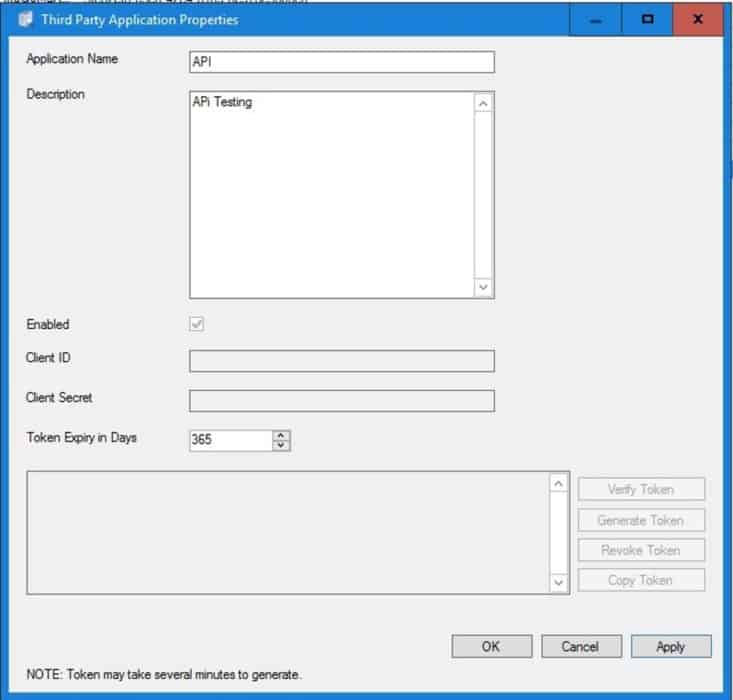
Task: Click into the Application Name field
Action: click(341, 62)
